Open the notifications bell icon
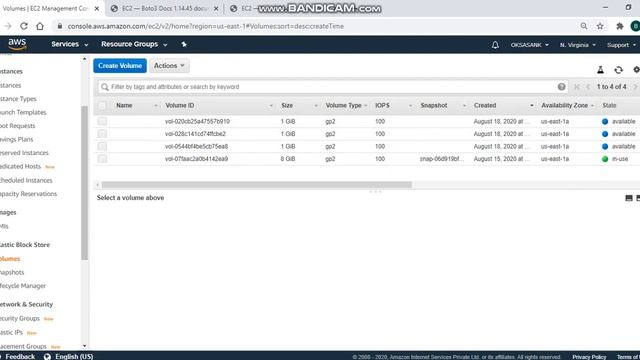This screenshot has height=360, width=640. coord(495,45)
